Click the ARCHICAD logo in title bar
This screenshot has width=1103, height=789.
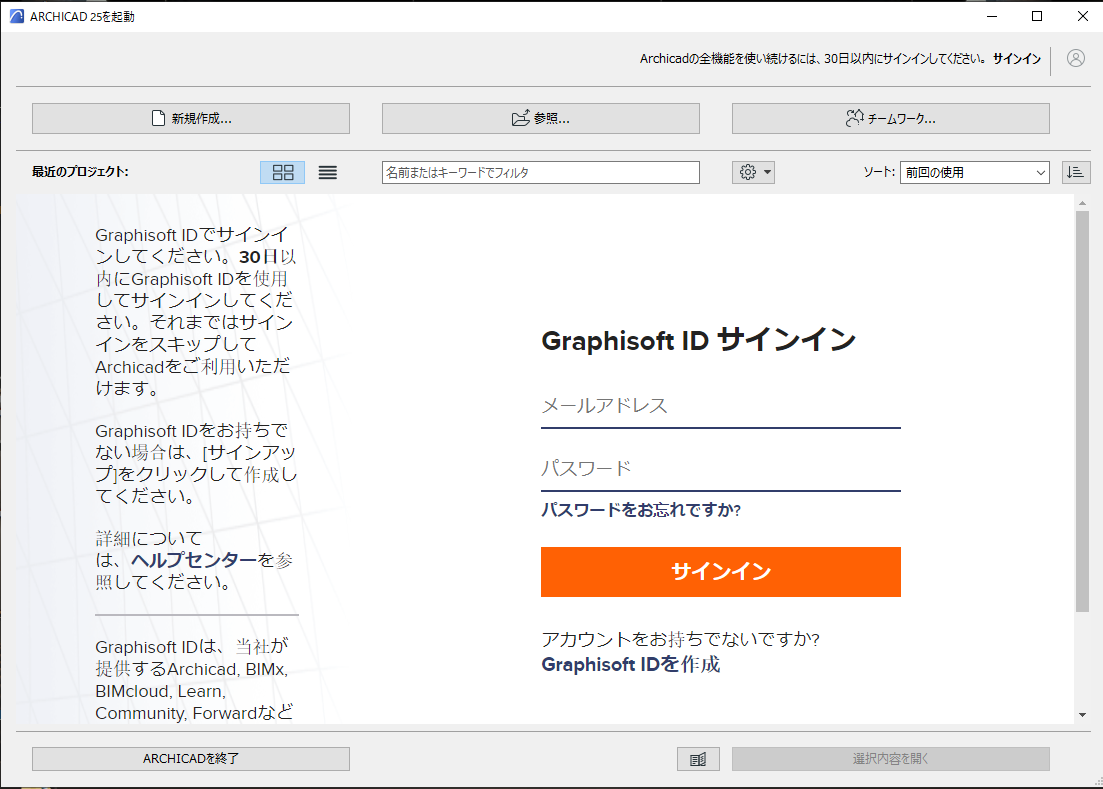(x=16, y=16)
